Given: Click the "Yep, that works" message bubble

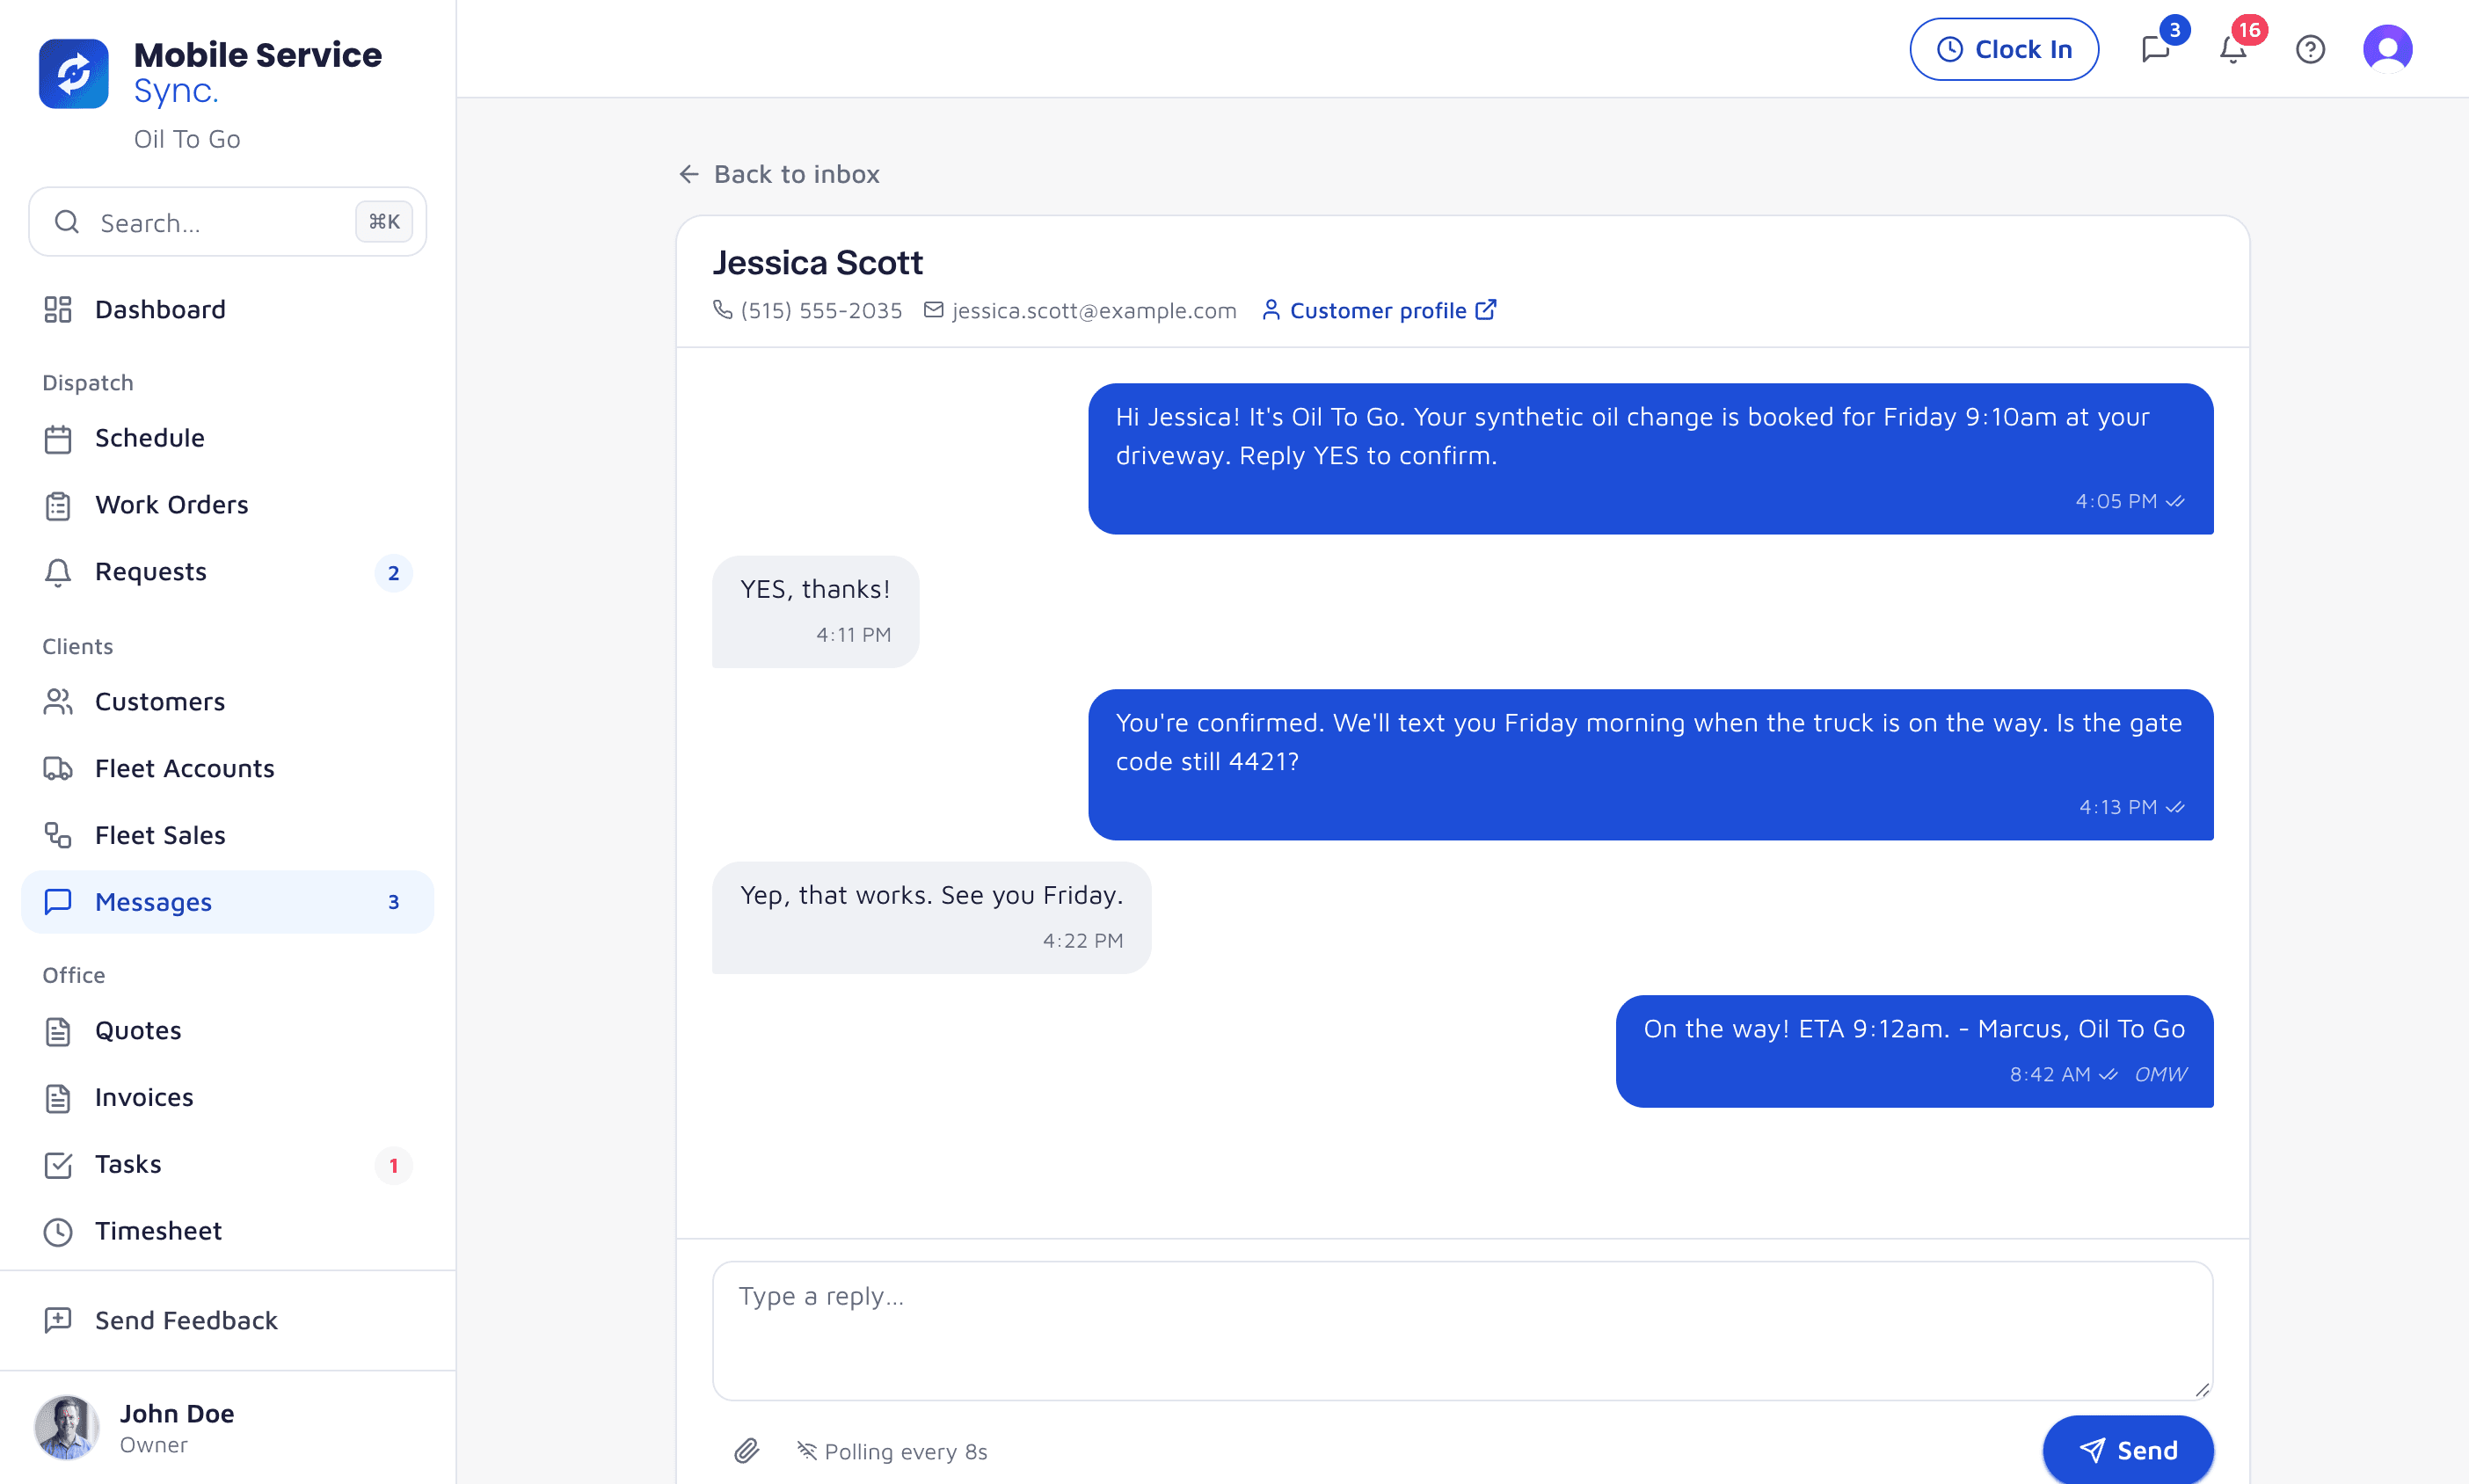Looking at the screenshot, I should coord(931,917).
